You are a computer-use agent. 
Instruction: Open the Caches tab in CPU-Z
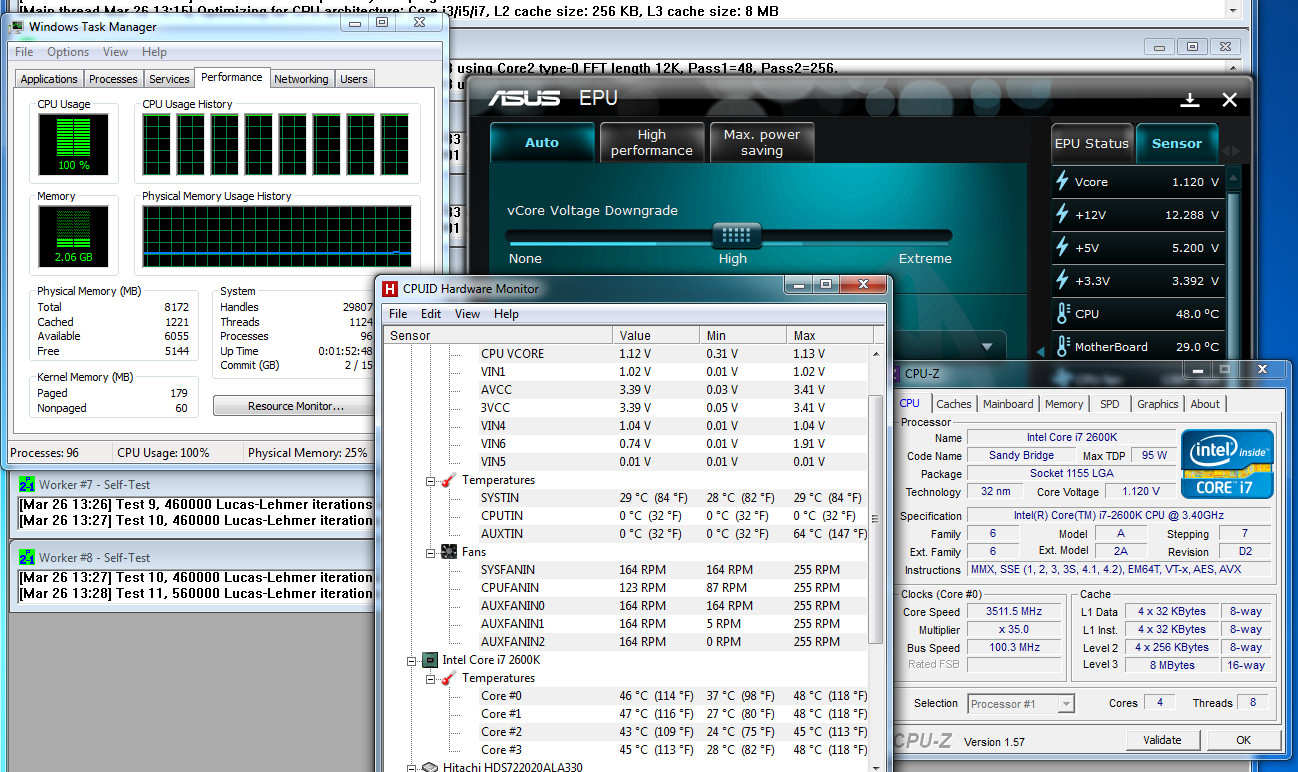[953, 404]
